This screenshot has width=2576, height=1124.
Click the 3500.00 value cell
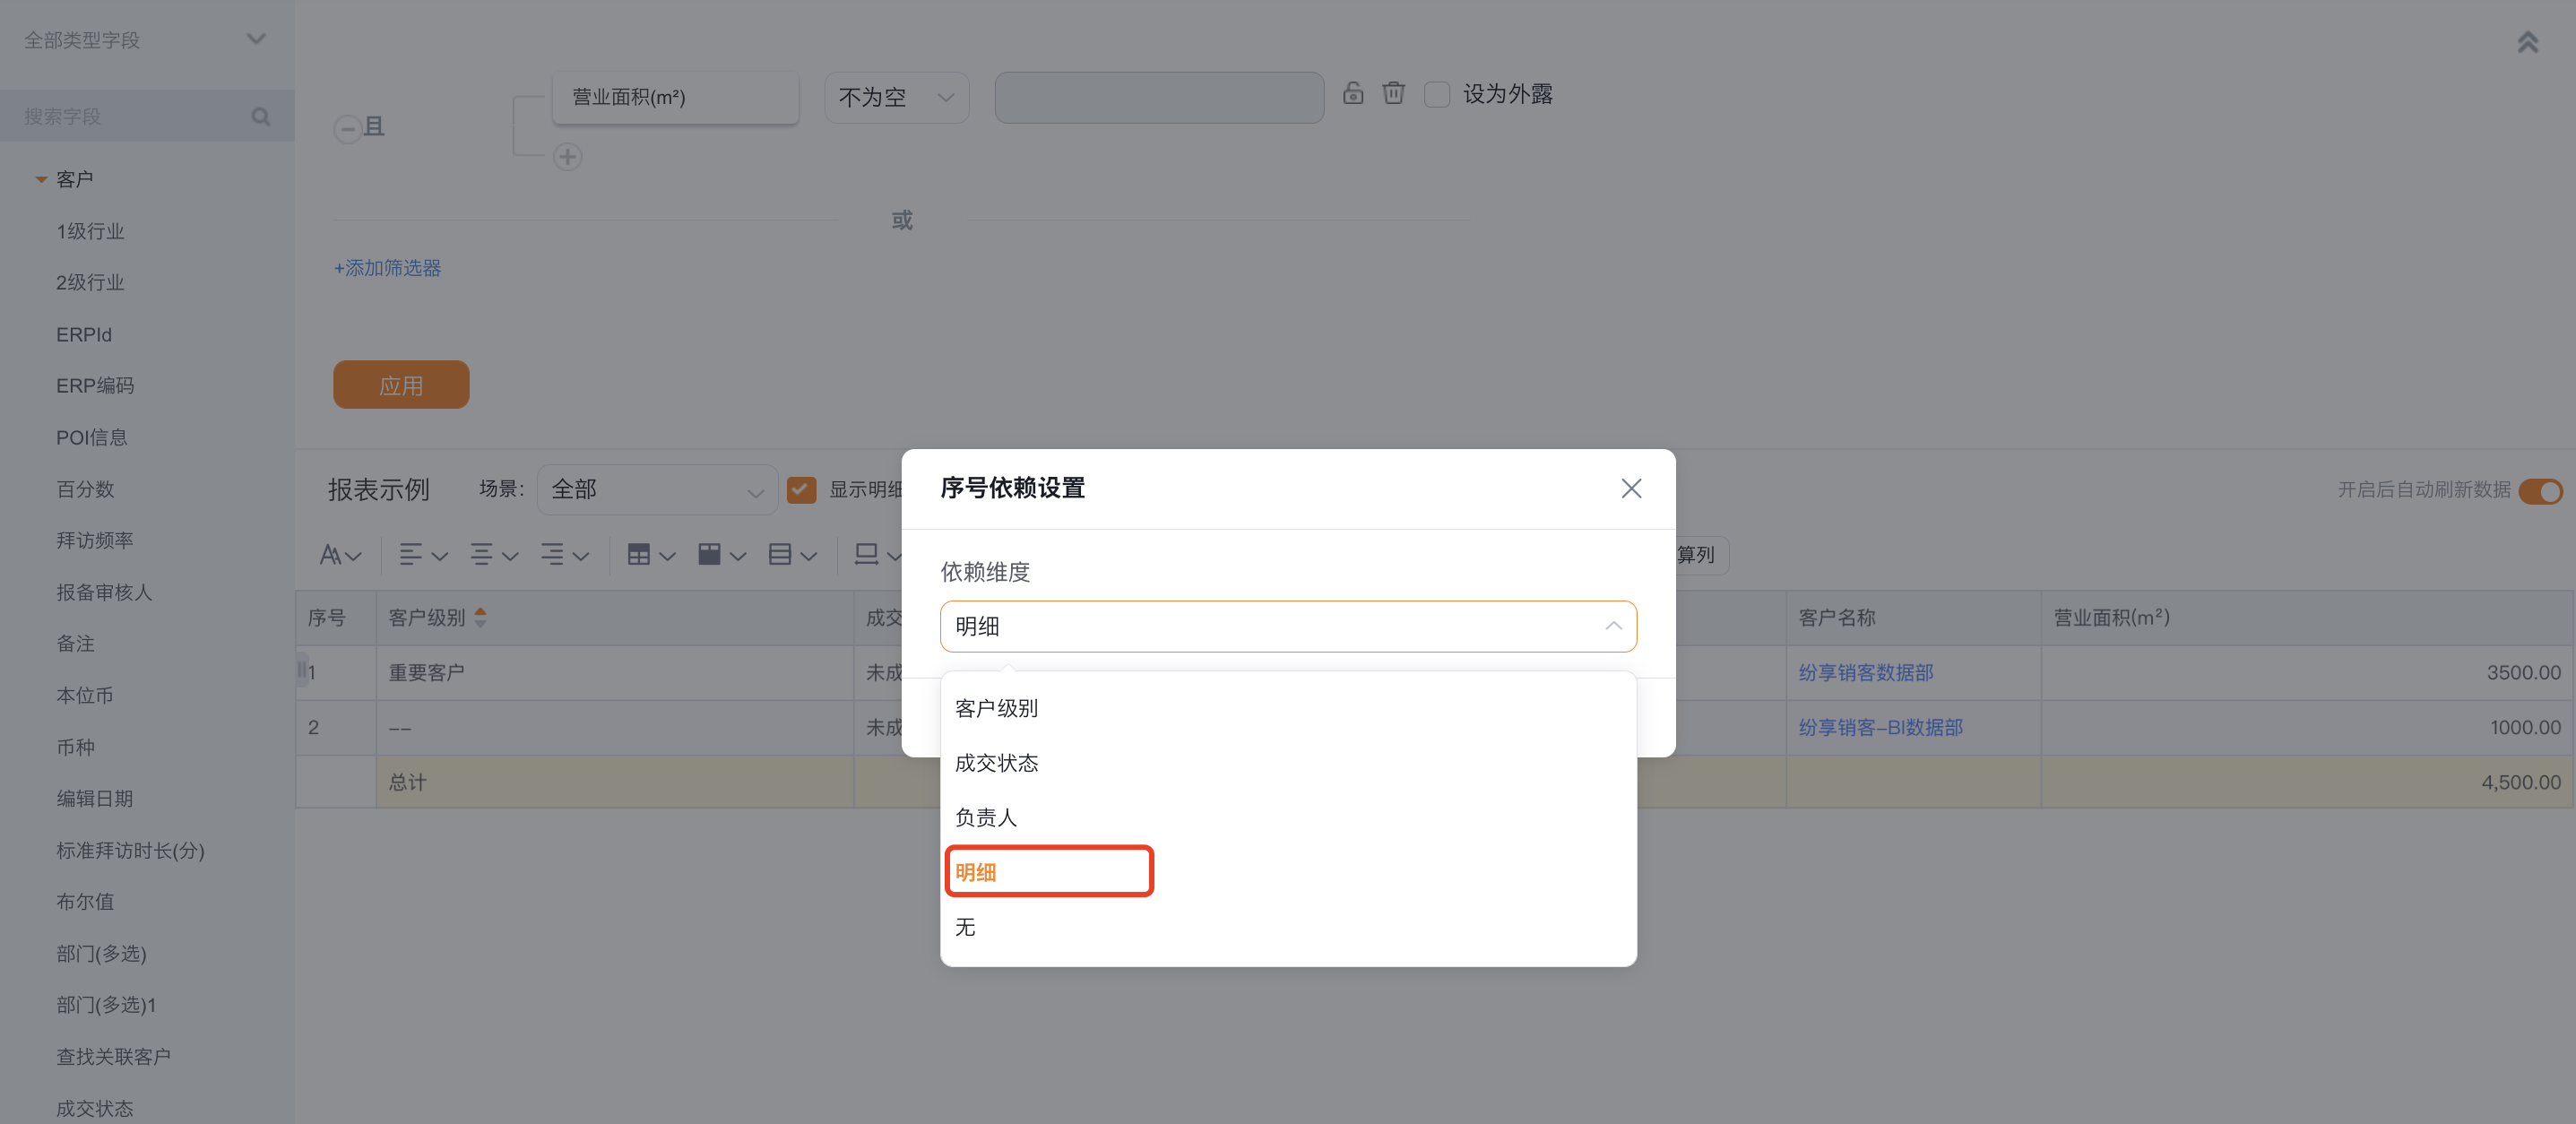click(2306, 673)
